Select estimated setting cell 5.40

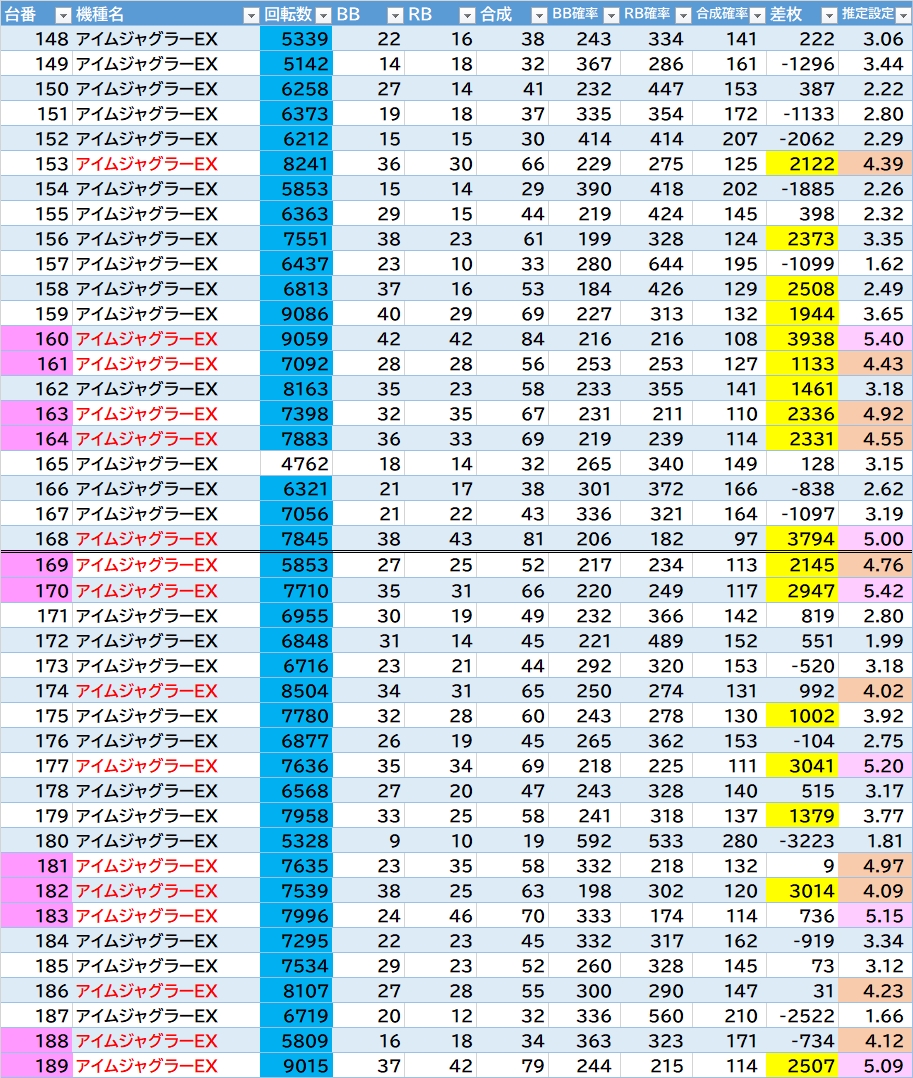pos(875,339)
